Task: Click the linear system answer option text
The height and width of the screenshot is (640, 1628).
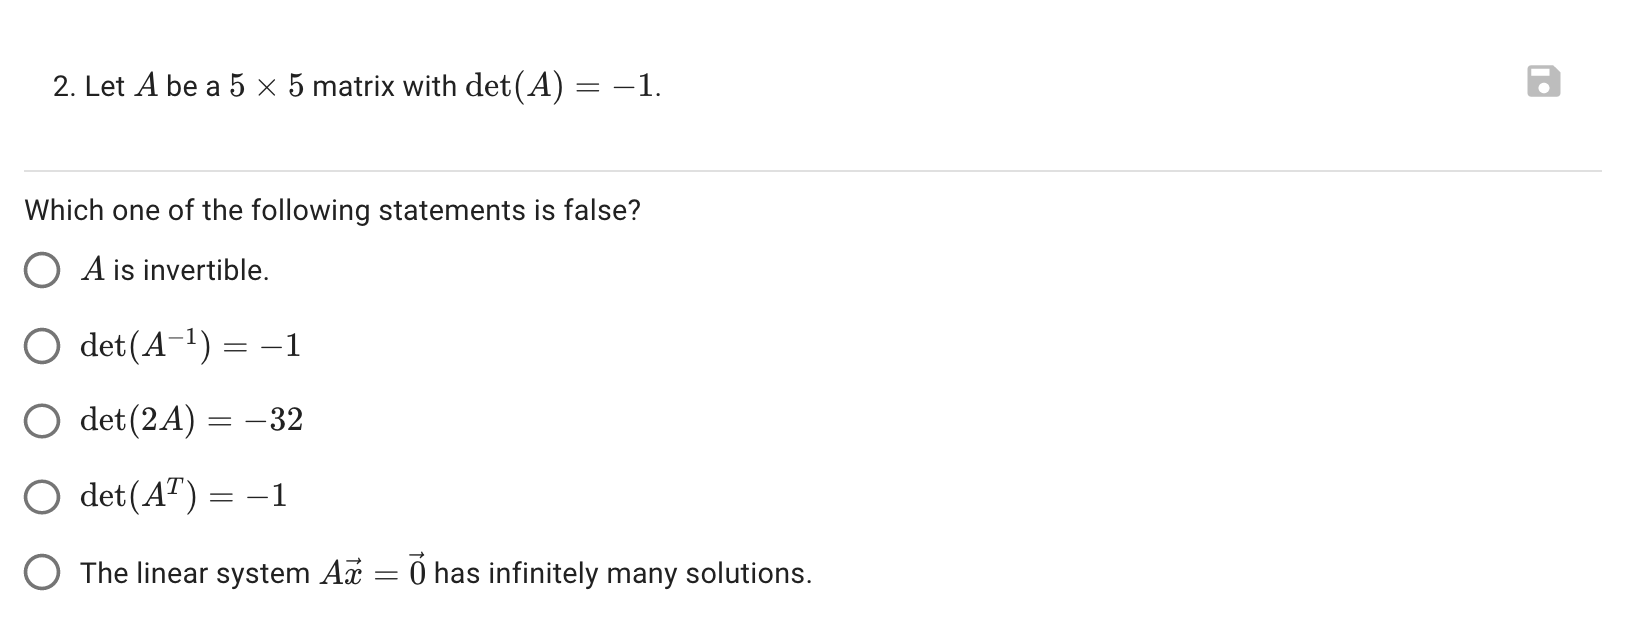Action: click(445, 573)
